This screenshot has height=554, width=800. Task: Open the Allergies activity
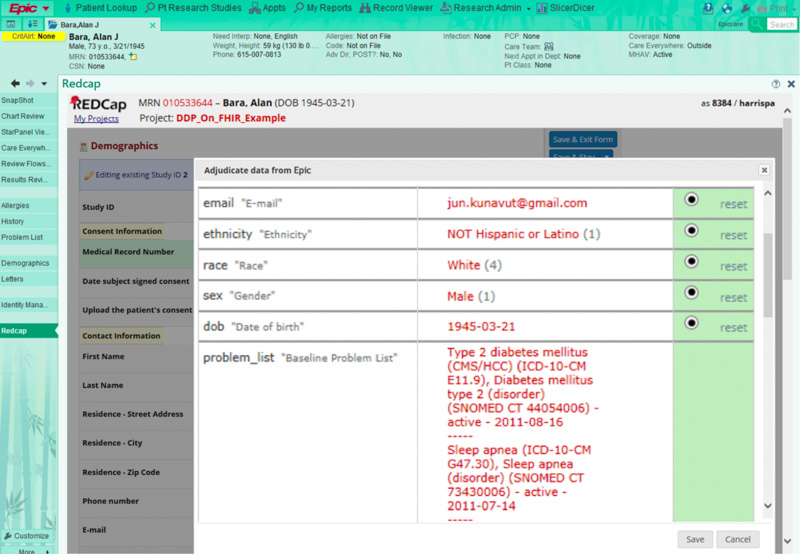click(29, 206)
